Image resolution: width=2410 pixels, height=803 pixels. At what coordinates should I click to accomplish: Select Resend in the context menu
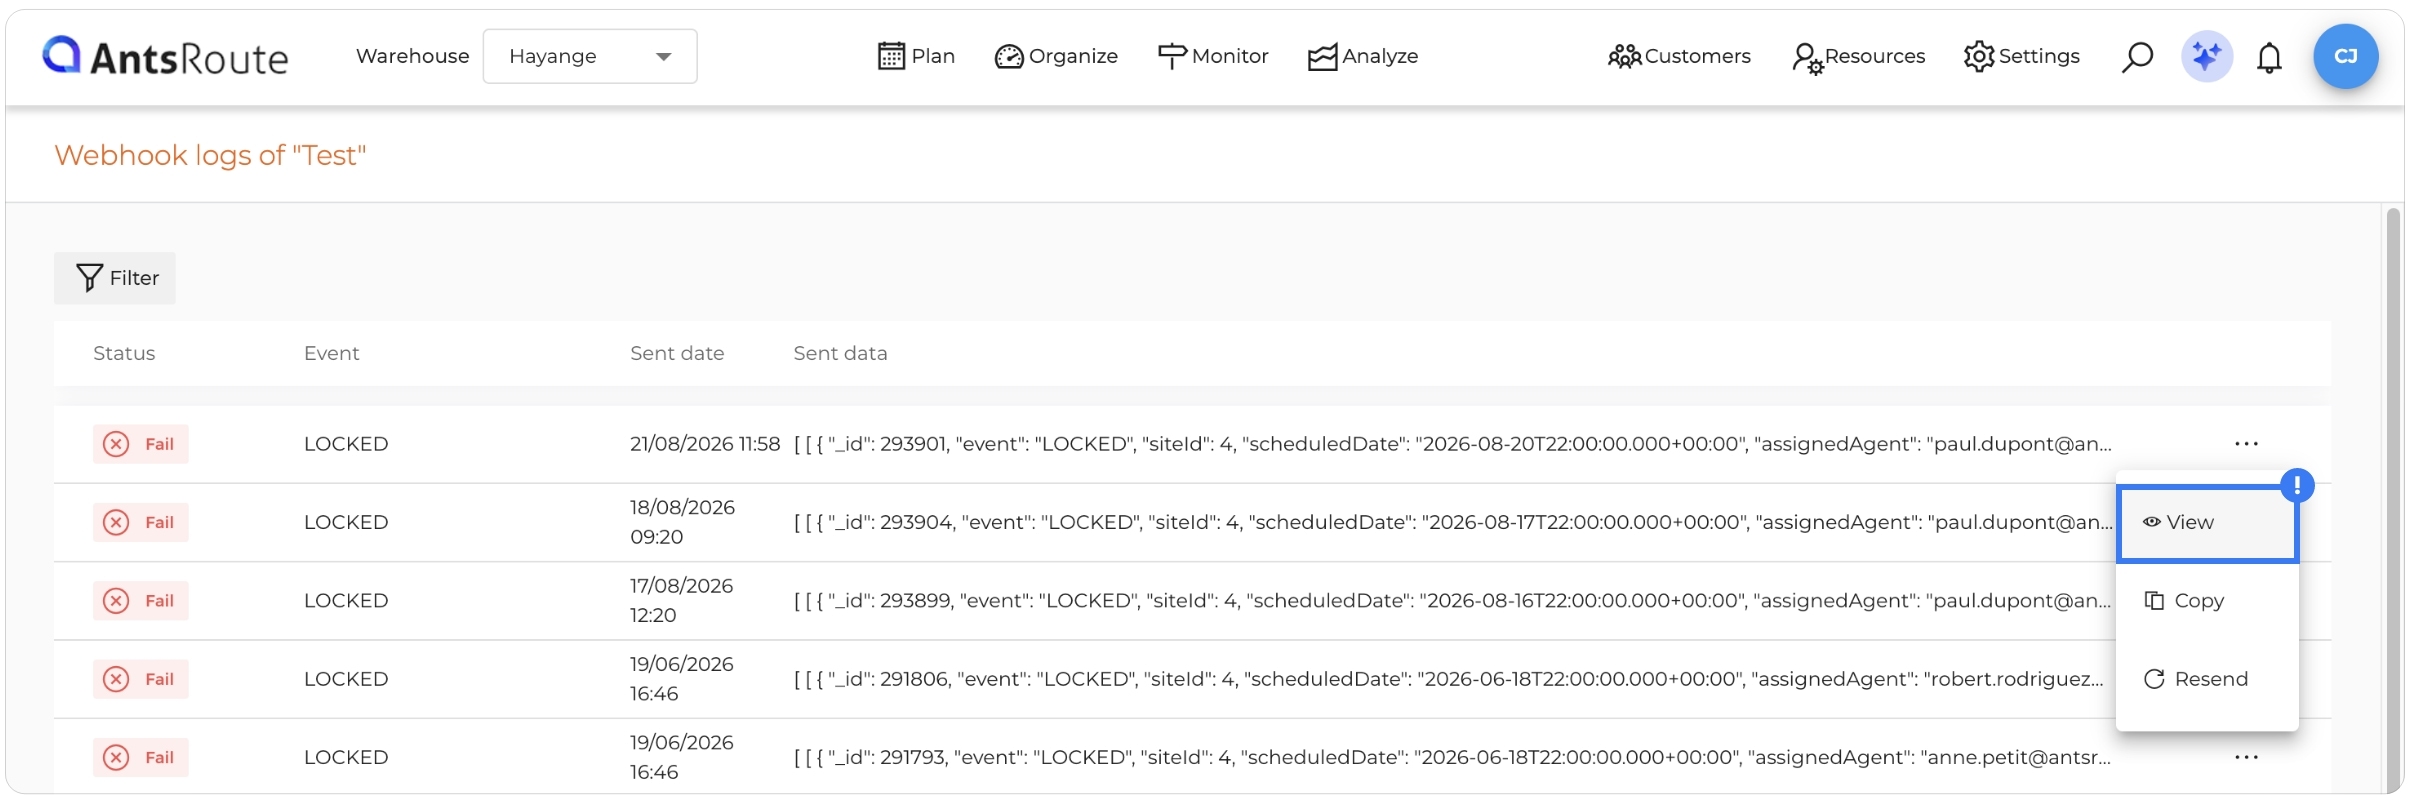[x=2207, y=679]
